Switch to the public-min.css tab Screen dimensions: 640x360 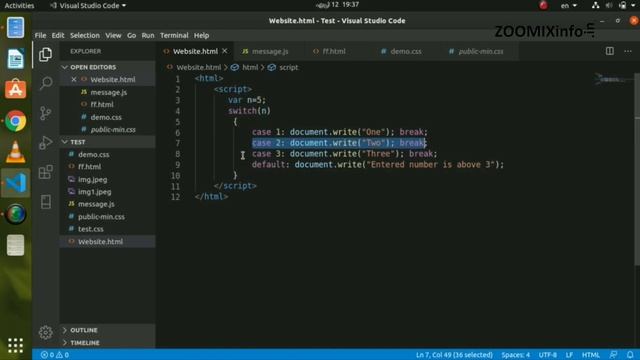tap(480, 51)
